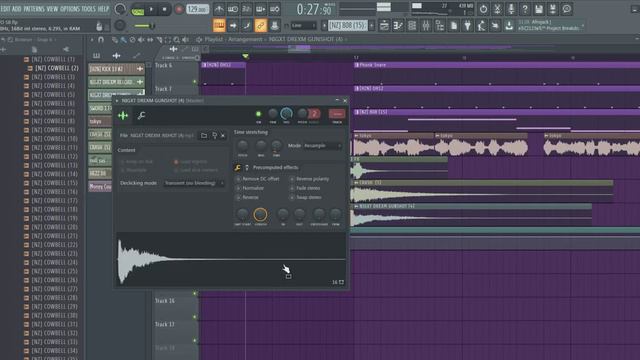Select the playlist zoom magnifier tool

(176, 40)
